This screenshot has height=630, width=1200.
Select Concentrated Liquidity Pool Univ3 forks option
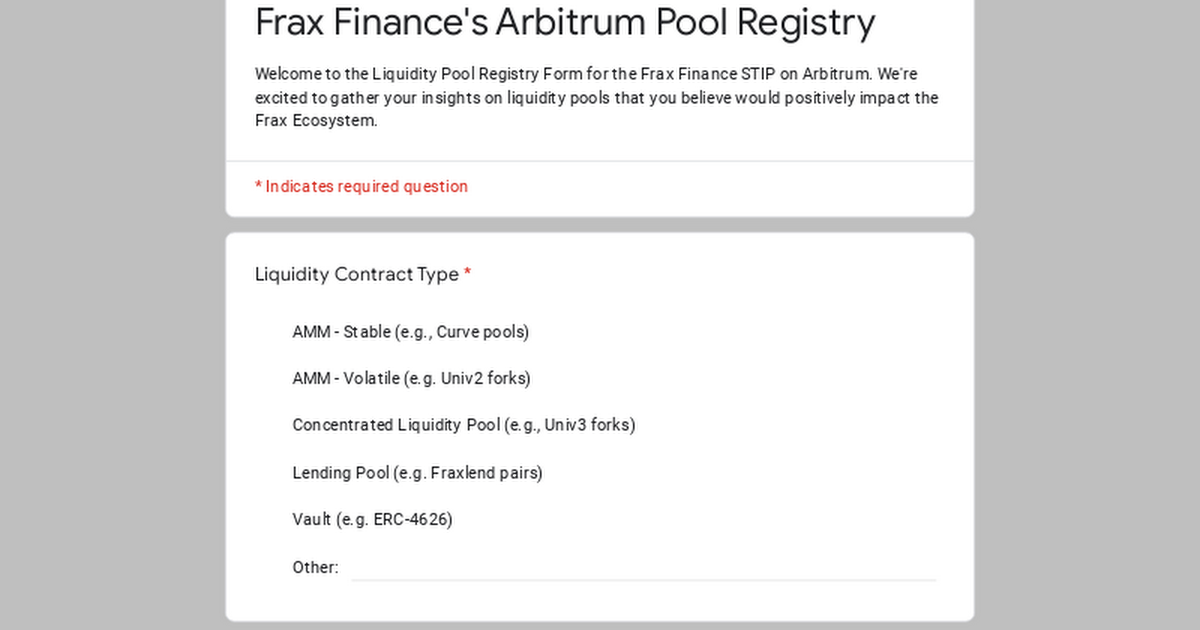tap(464, 425)
